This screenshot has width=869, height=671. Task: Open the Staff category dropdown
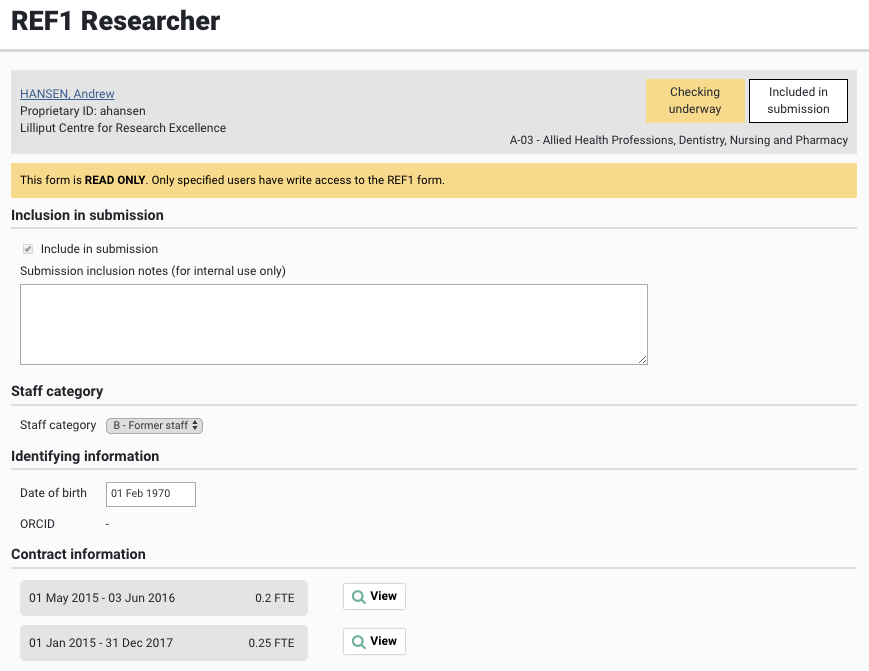(154, 425)
